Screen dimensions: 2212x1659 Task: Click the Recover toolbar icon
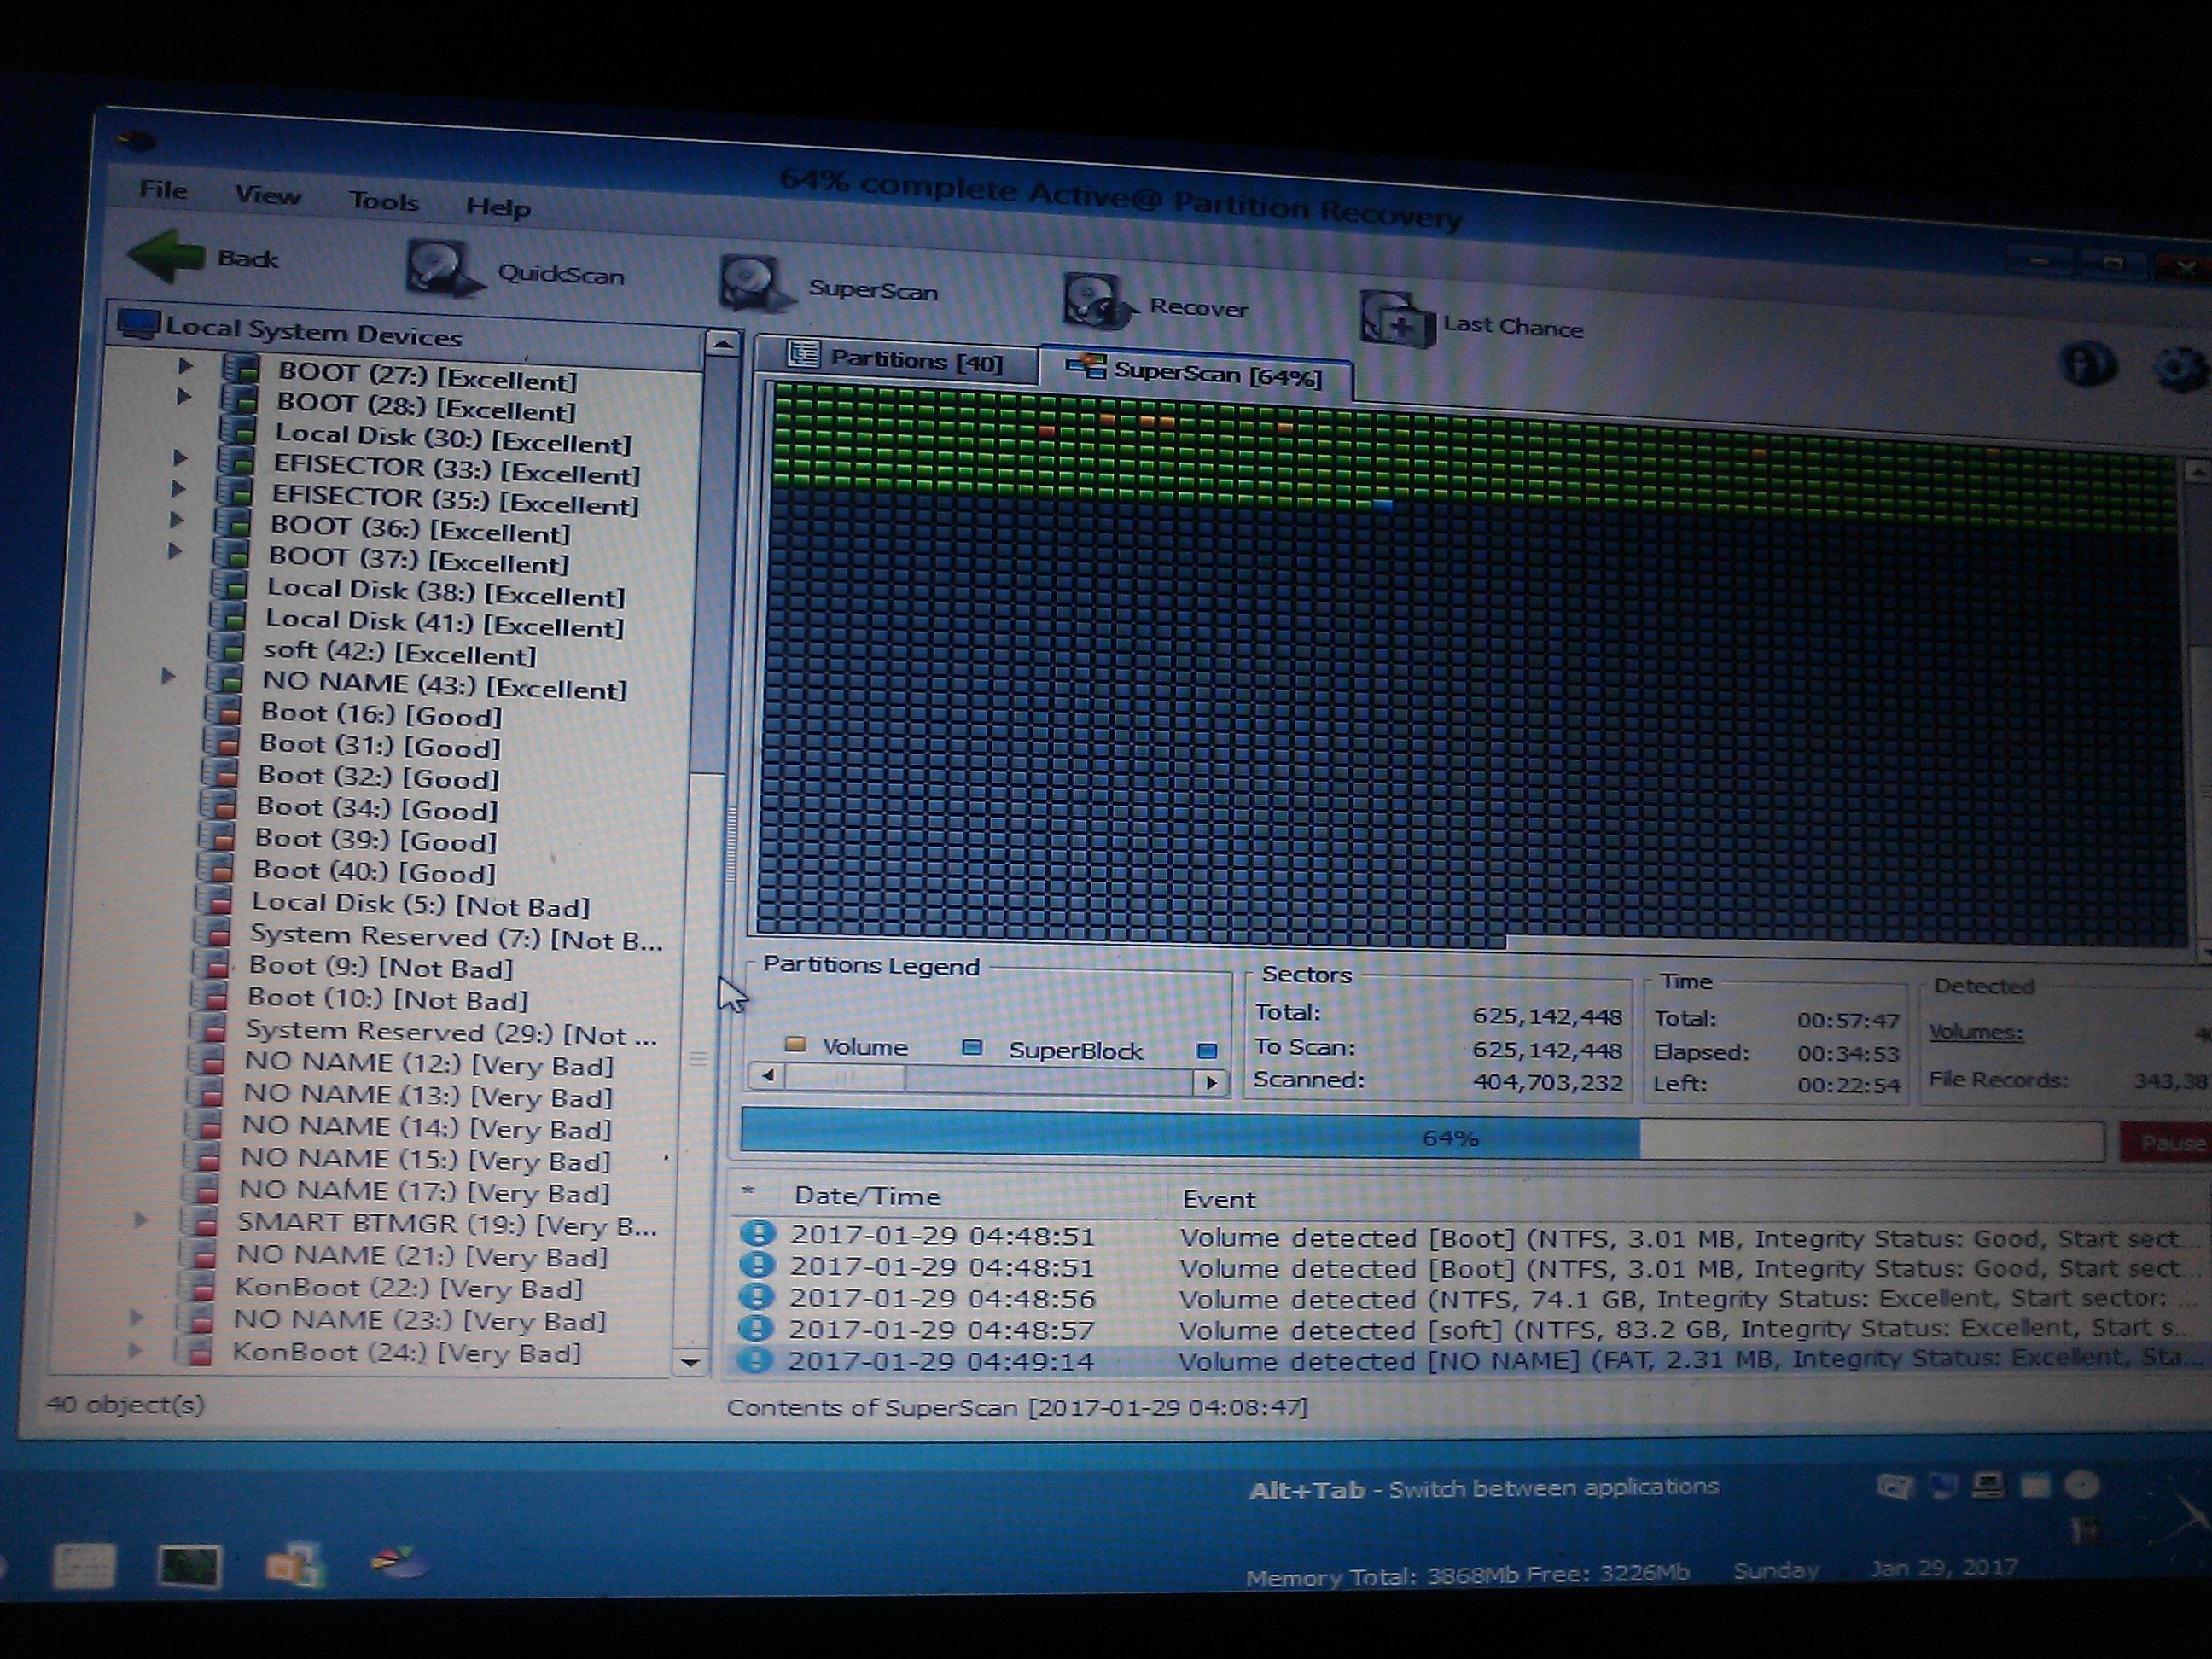coord(1097,301)
